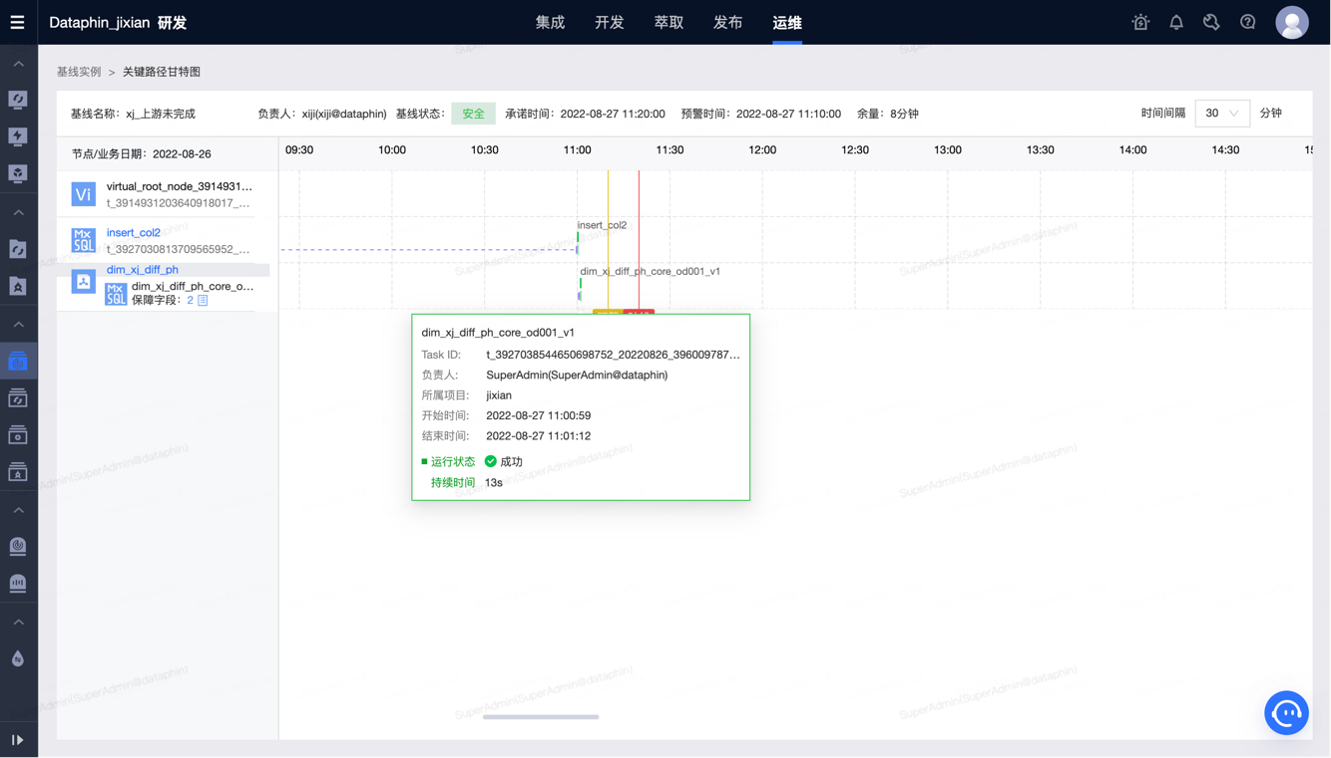Select the highlighted baseline instance icon in sidebar
1331x758 pixels.
[18, 361]
